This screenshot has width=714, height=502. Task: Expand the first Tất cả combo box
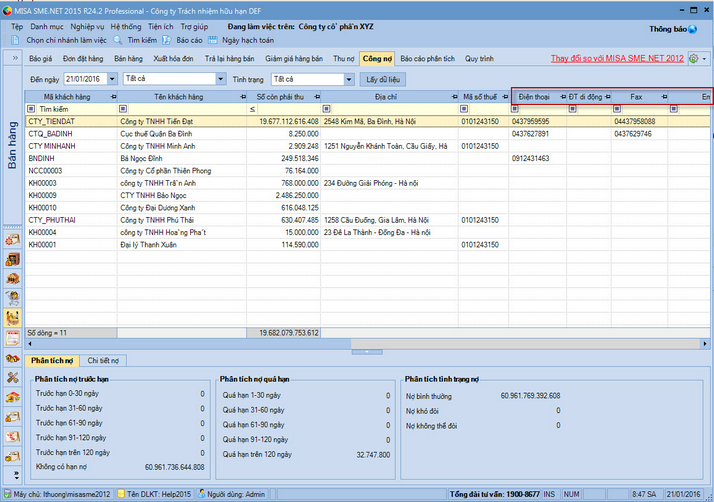[221, 79]
